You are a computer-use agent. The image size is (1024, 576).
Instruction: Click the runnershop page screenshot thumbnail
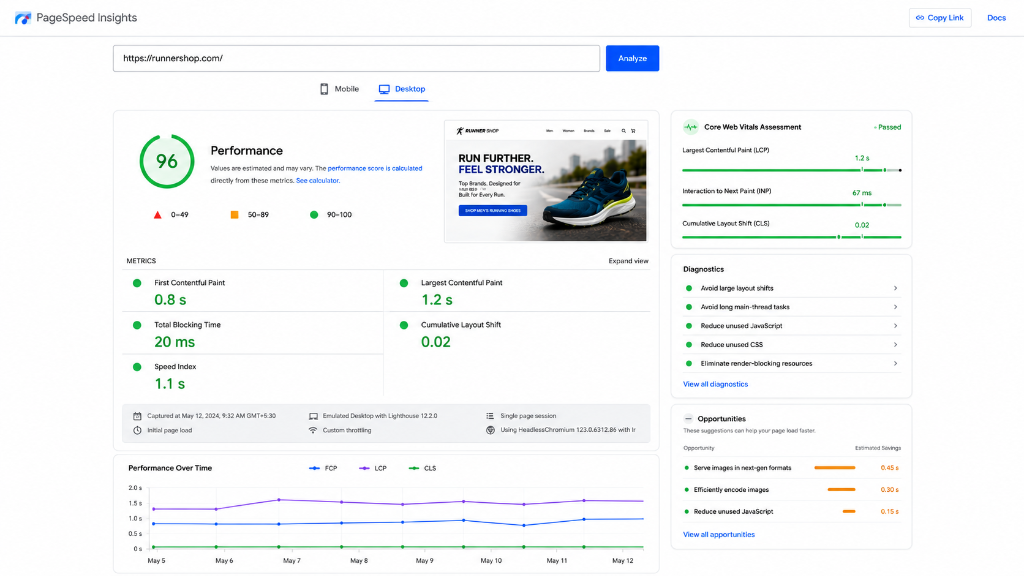pos(546,181)
